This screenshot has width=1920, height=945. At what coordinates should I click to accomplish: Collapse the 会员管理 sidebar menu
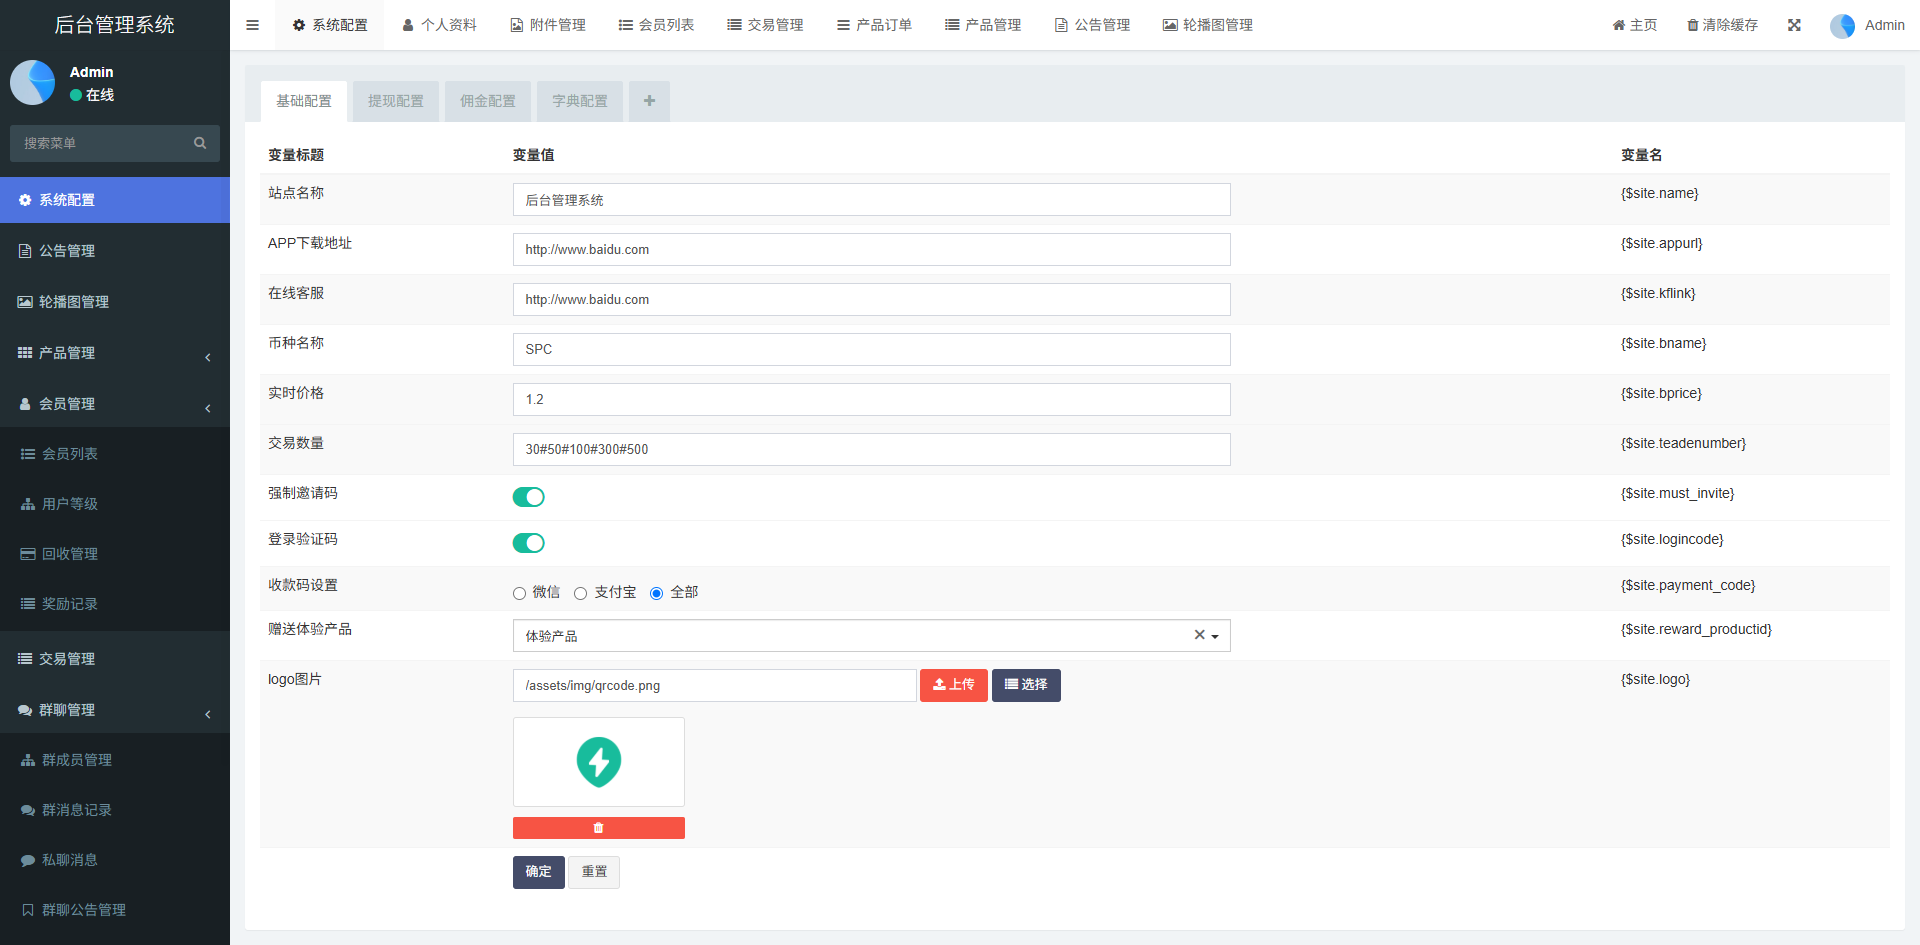[115, 404]
